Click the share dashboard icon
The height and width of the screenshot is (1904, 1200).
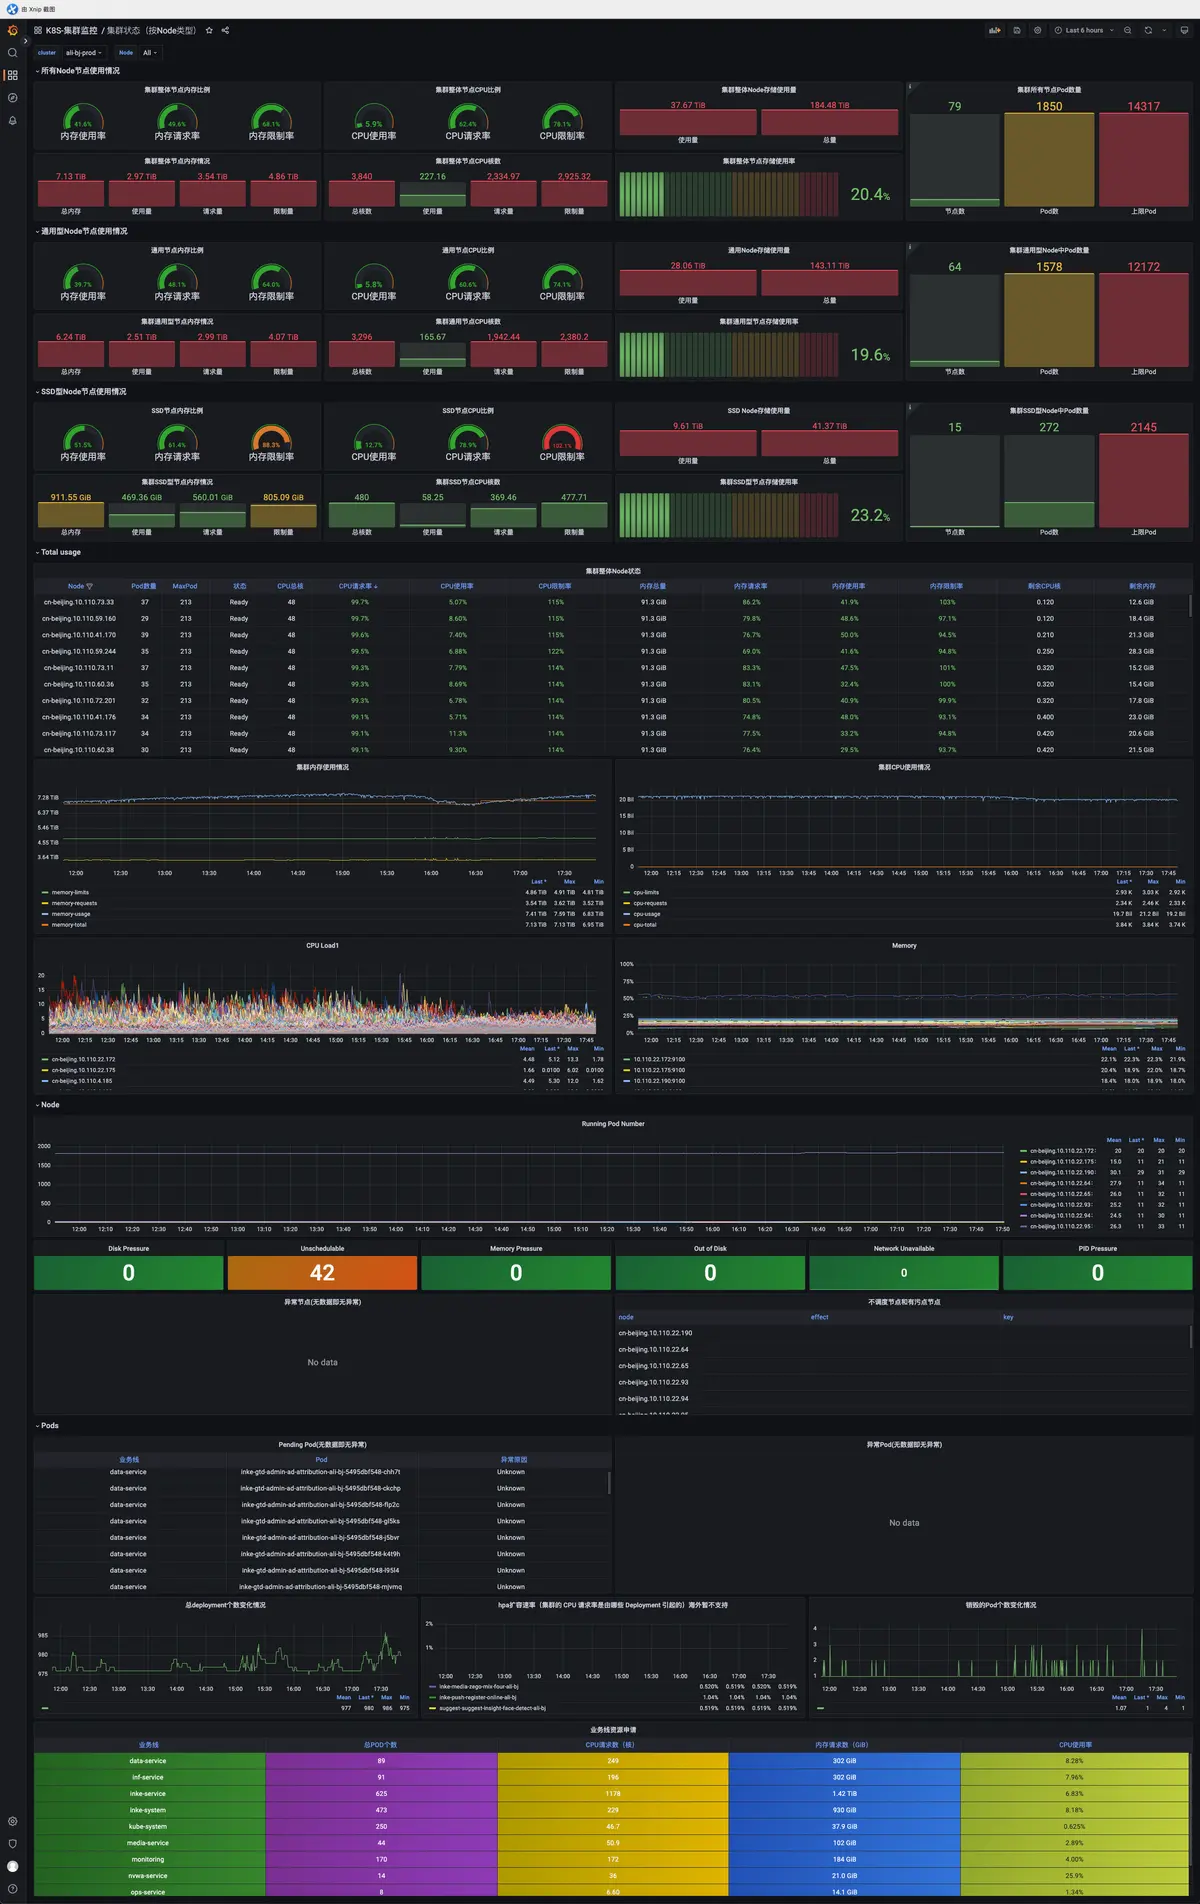(x=225, y=31)
